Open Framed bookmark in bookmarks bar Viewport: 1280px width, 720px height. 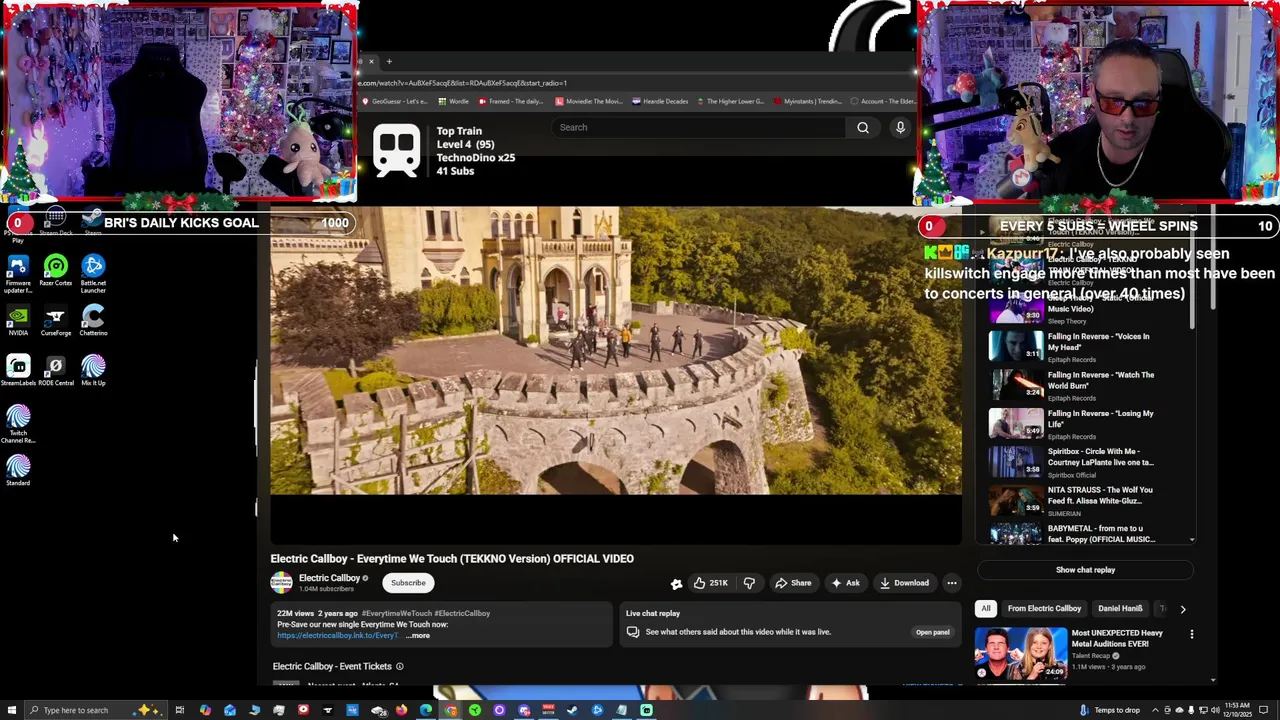pos(511,101)
